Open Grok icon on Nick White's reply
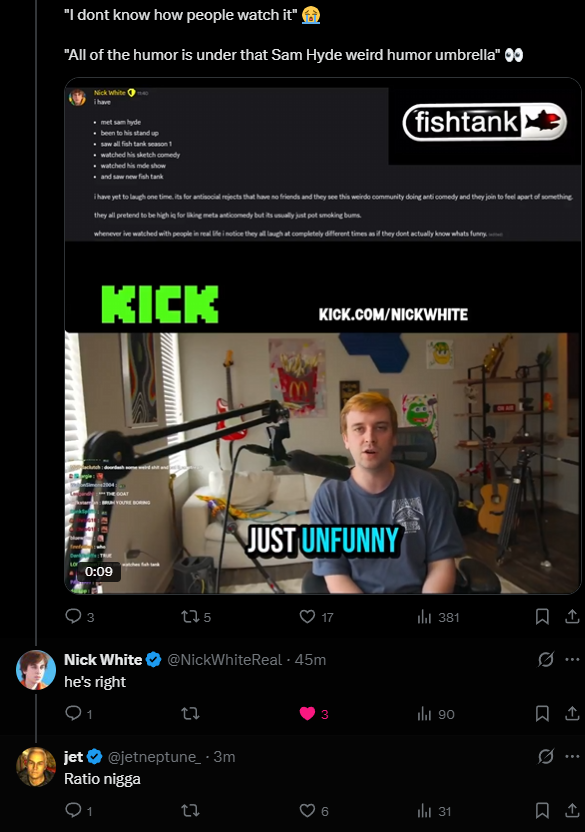 546,660
